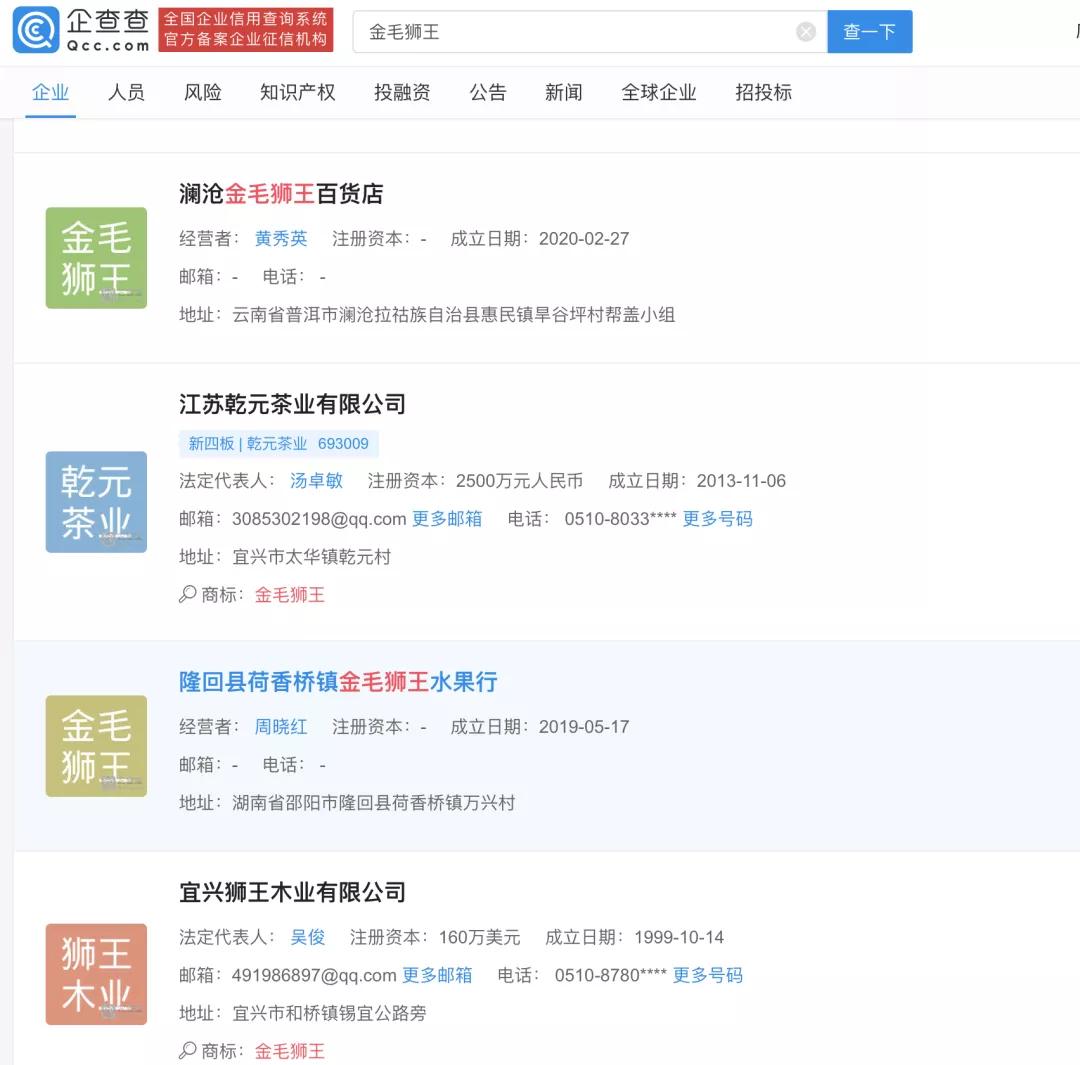
Task: Click operator 黄秀英 of the 百货店
Action: 281,238
